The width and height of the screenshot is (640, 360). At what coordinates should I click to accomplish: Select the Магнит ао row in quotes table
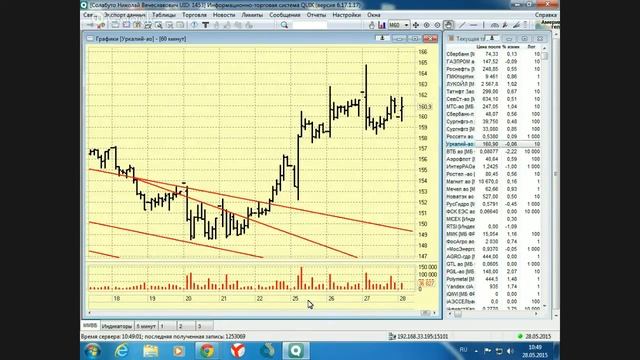(493, 181)
